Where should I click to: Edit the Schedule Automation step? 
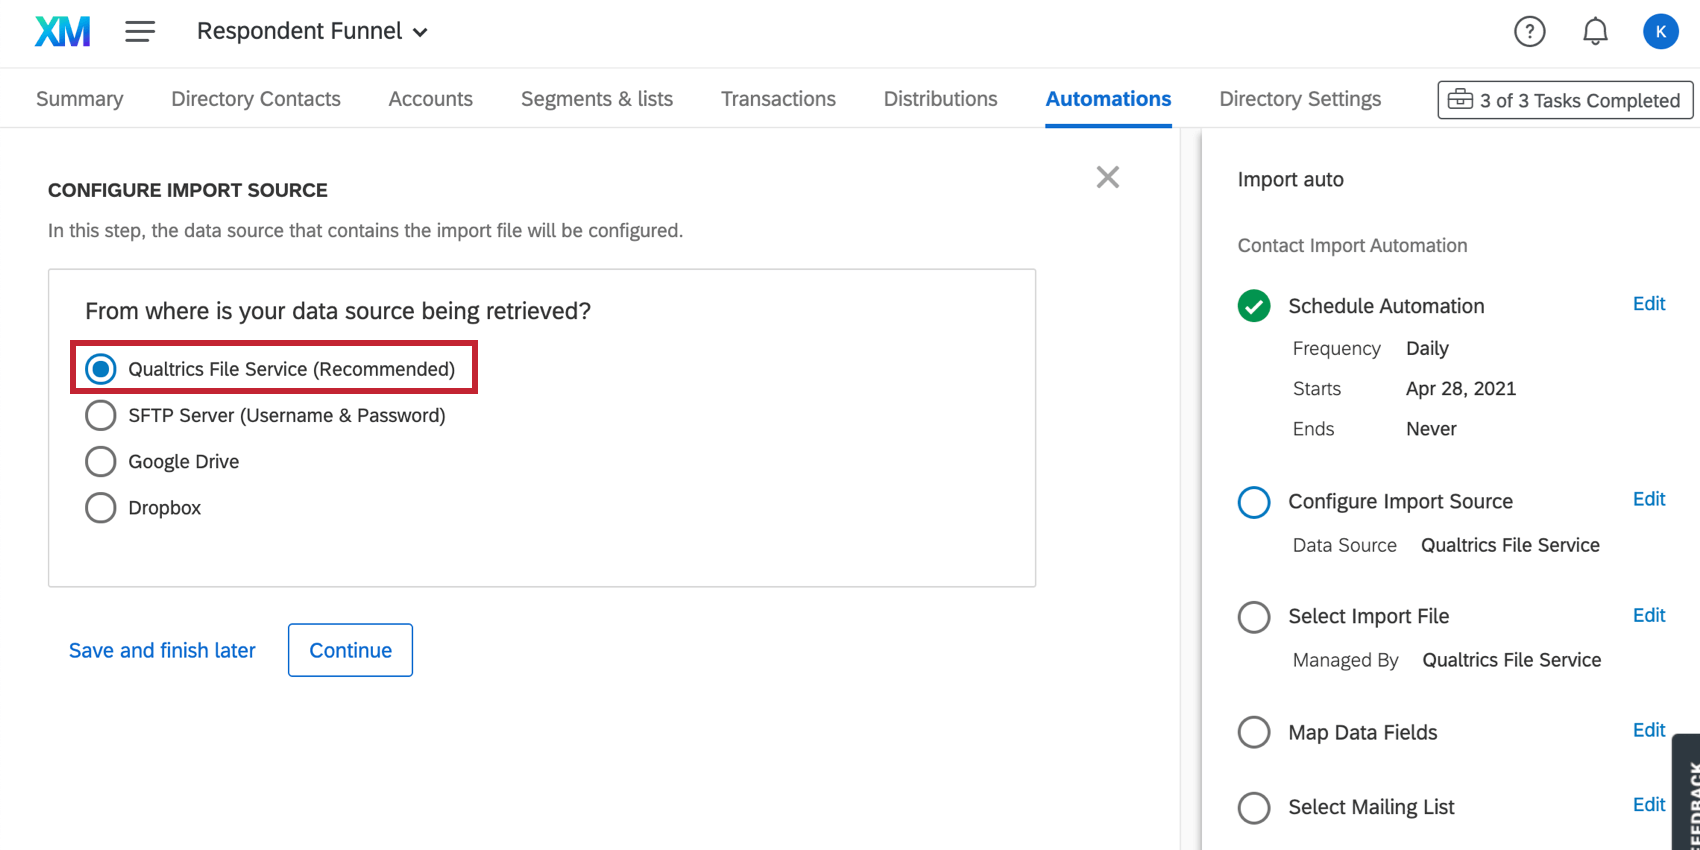click(1649, 304)
